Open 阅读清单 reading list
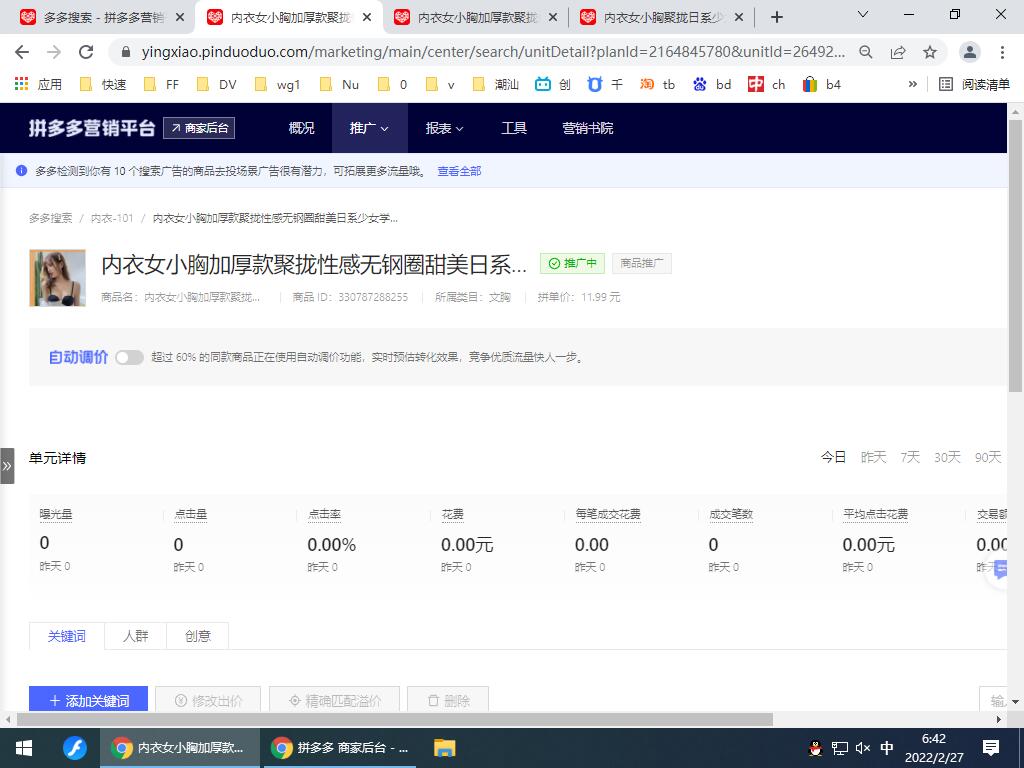This screenshot has height=768, width=1024. (x=974, y=84)
